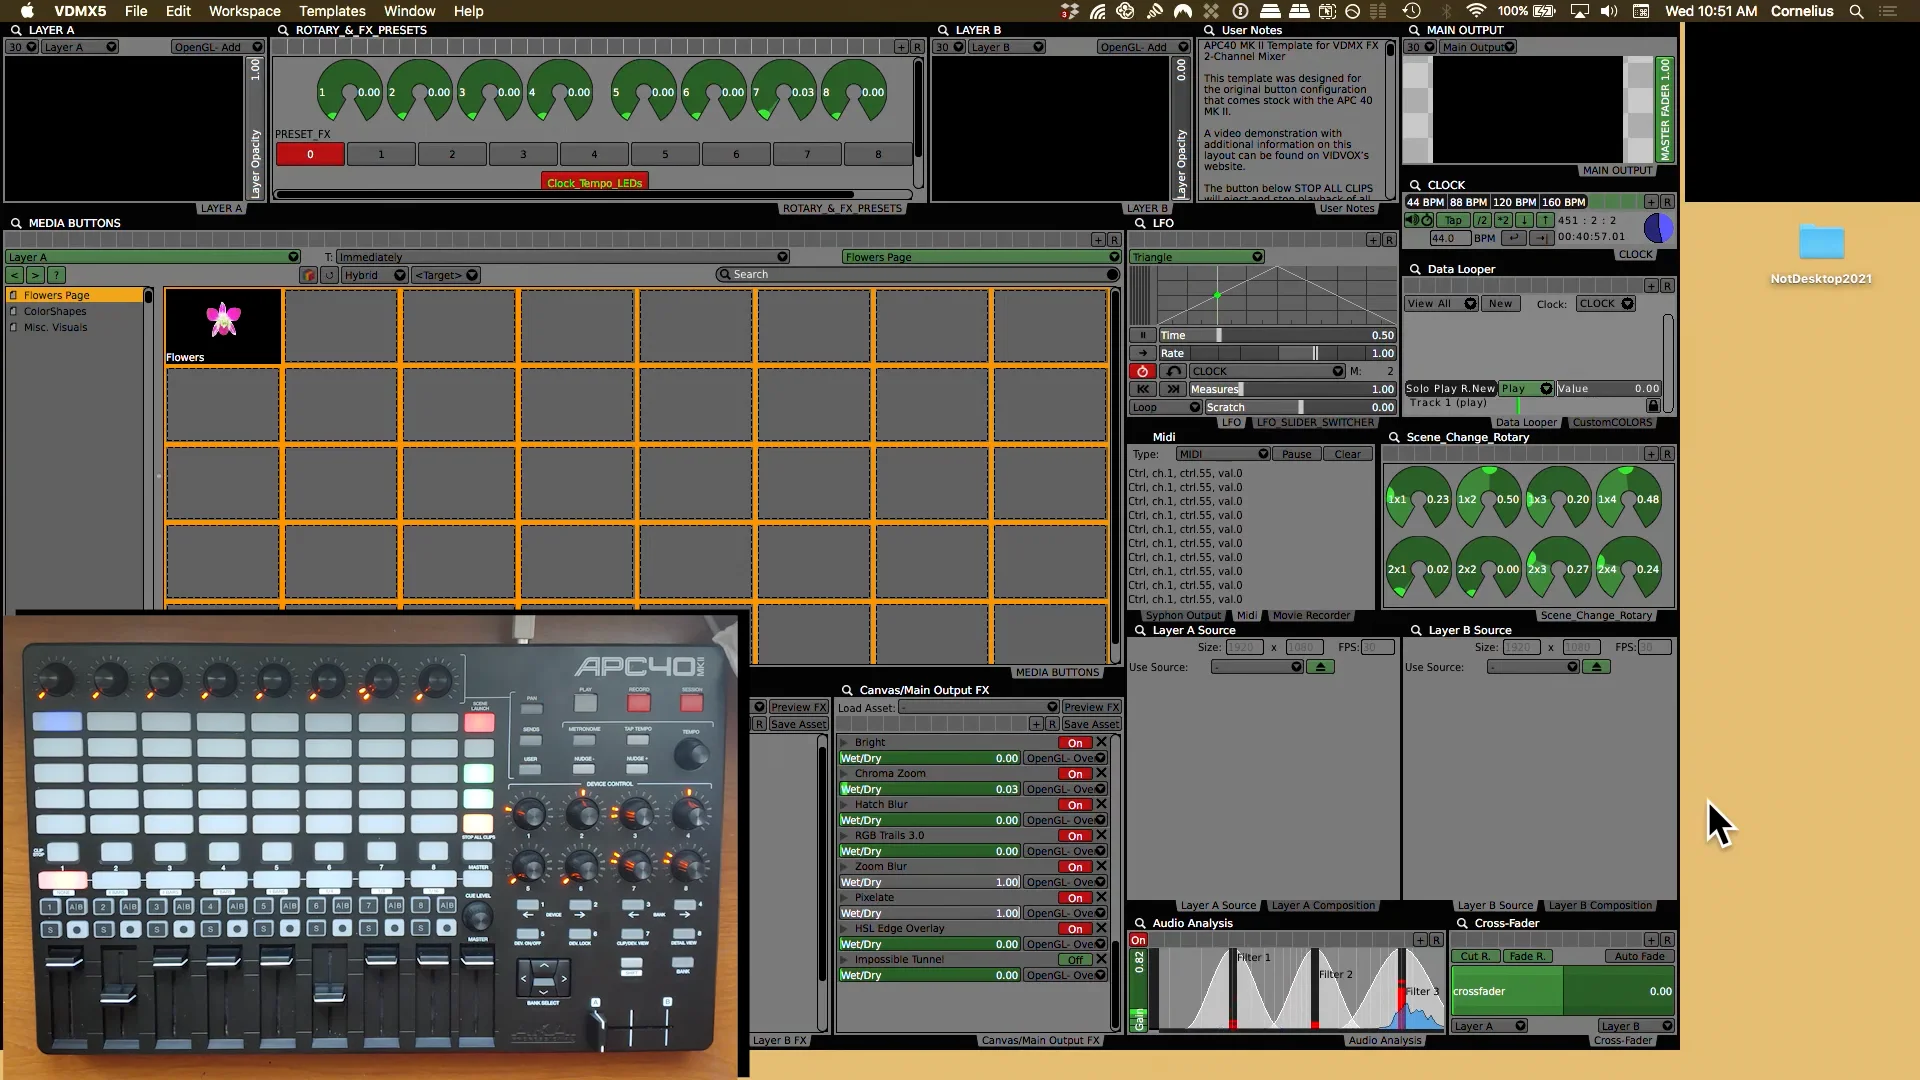Switch to LFO_SLIDER_SWITCHER tab

[x=1315, y=422]
